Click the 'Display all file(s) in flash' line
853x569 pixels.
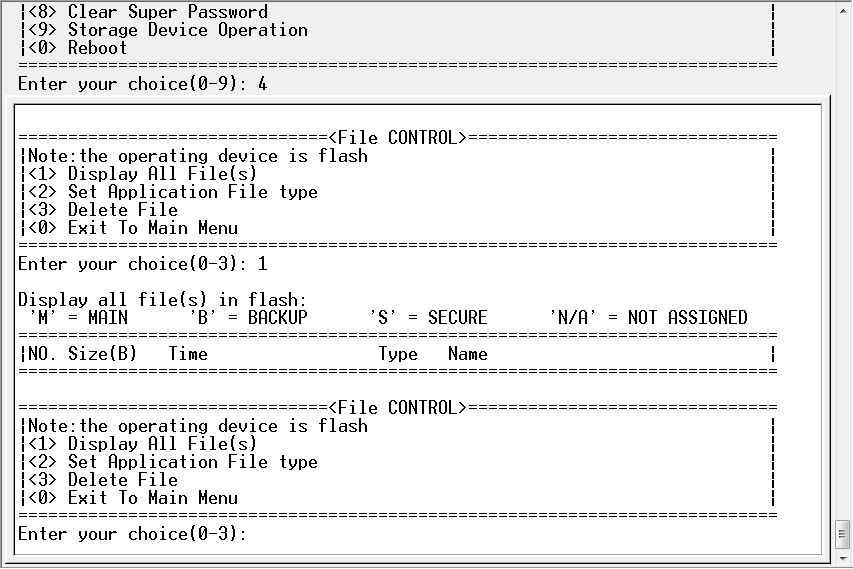(162, 300)
